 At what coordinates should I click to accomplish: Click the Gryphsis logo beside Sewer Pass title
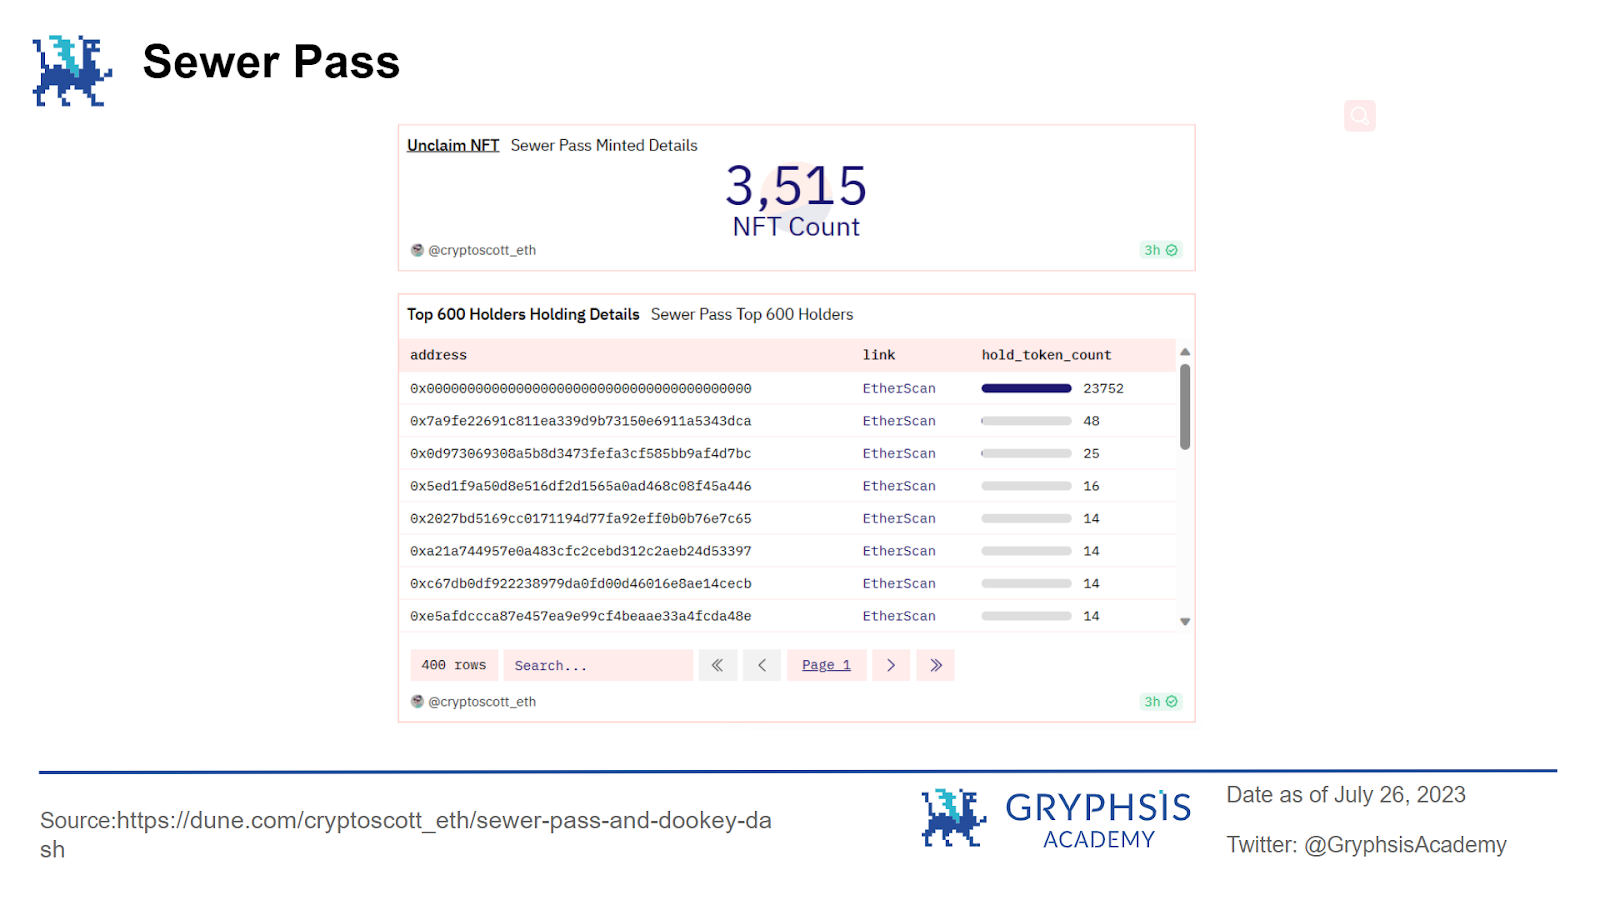[72, 70]
